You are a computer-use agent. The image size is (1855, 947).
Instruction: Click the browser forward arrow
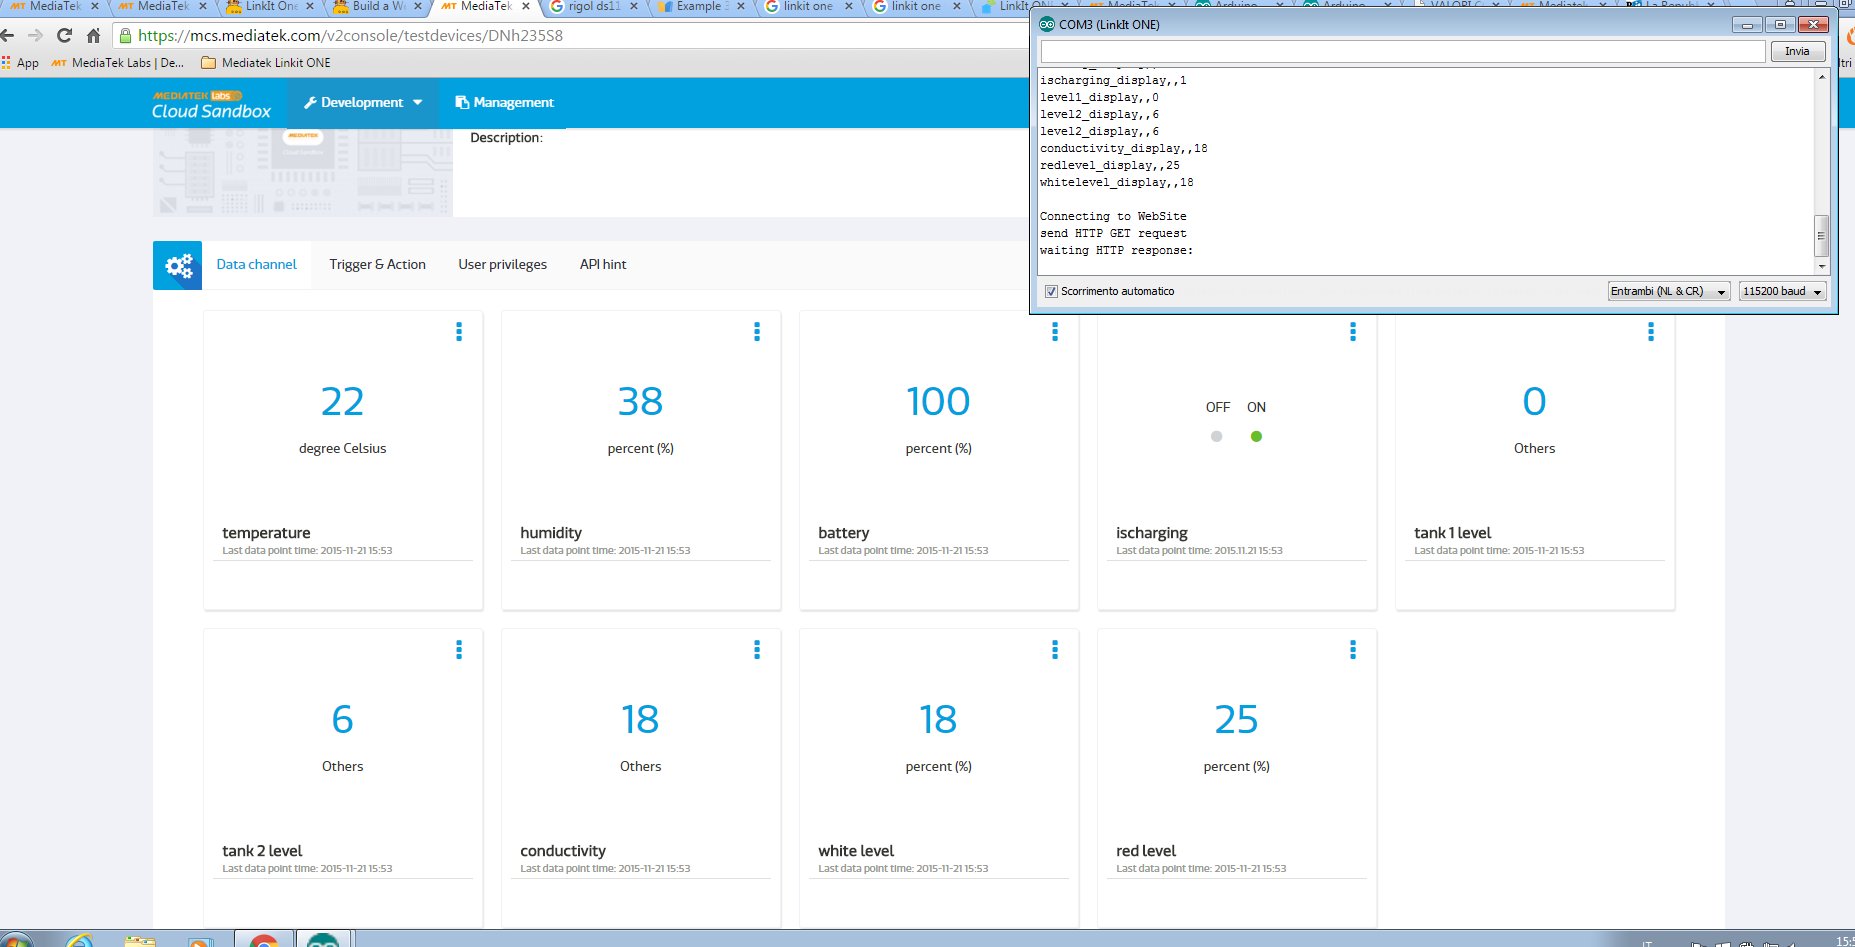[x=35, y=35]
